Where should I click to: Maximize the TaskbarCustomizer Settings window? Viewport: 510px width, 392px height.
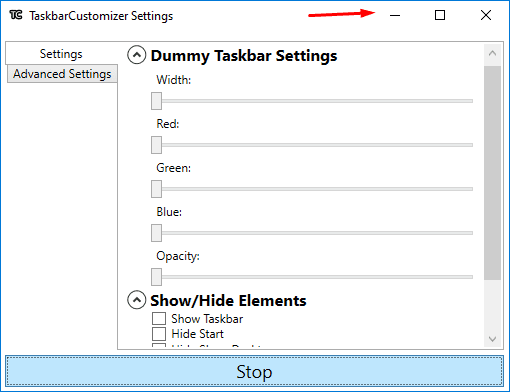(440, 15)
